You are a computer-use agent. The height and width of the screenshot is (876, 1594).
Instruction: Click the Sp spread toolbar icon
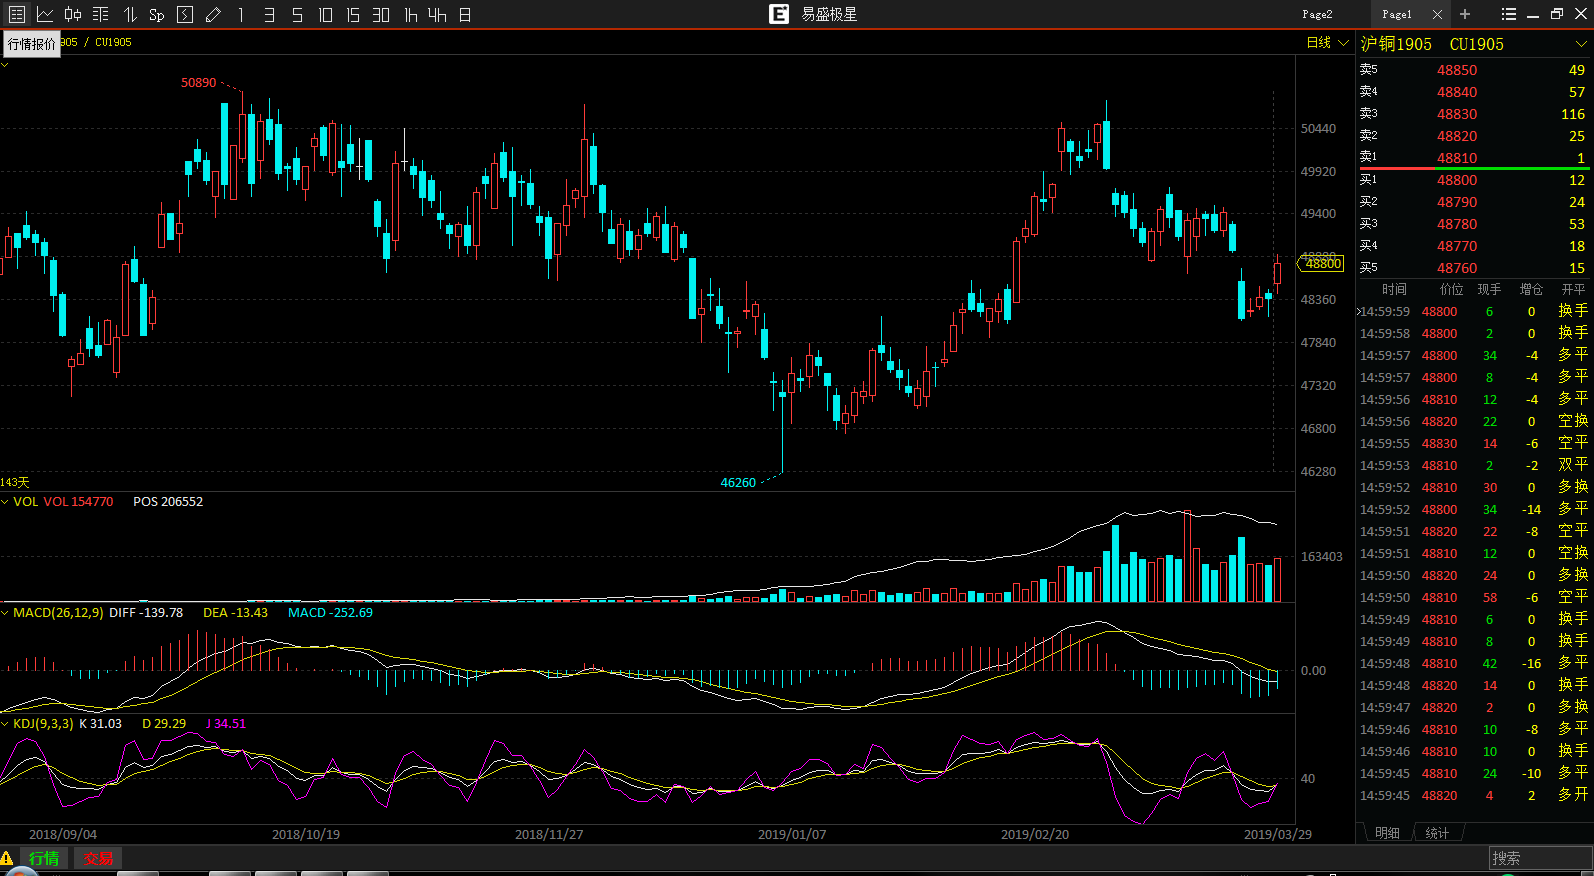[x=156, y=14]
